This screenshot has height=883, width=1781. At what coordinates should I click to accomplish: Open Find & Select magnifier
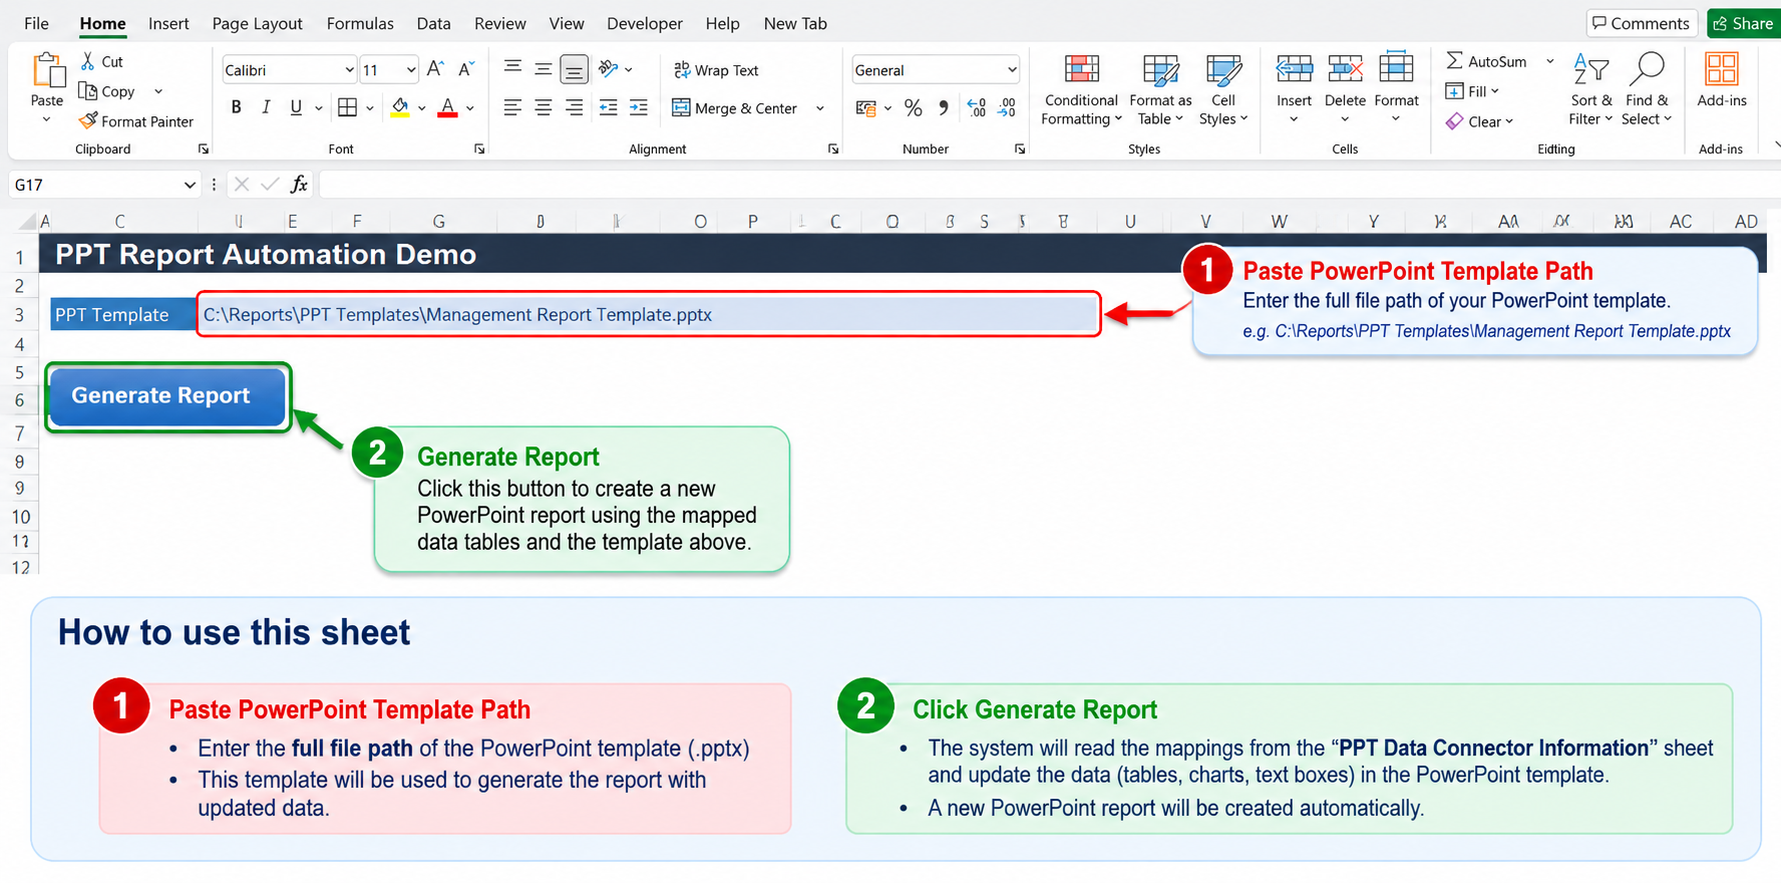pos(1646,90)
